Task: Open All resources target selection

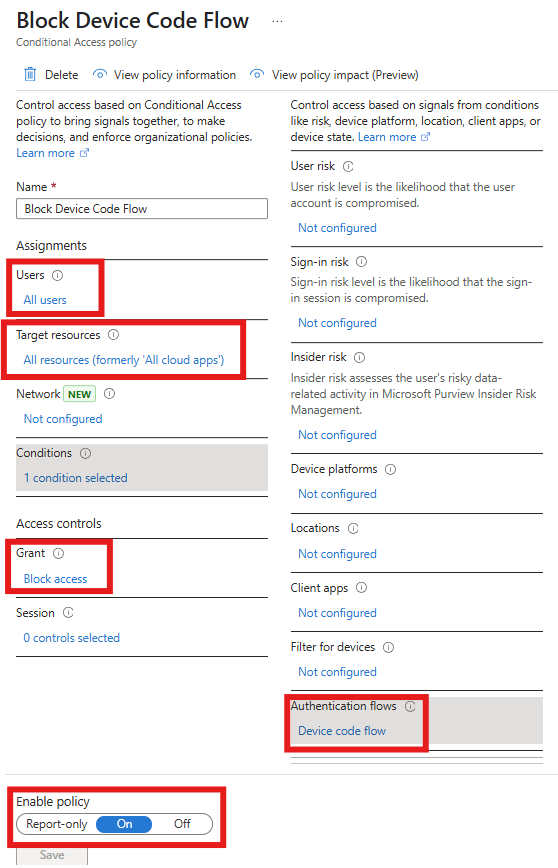Action: [x=123, y=360]
